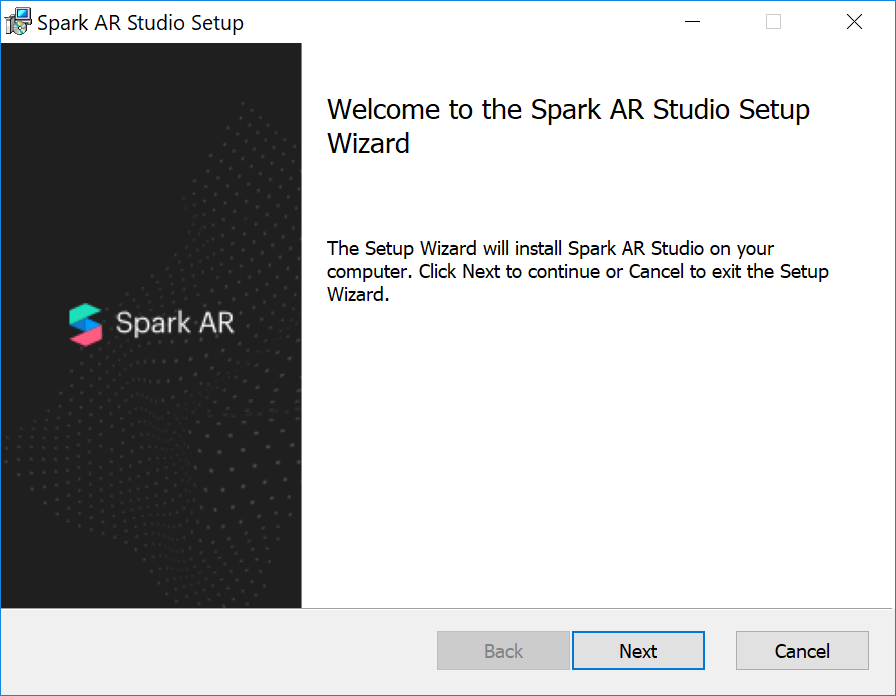Click the "Spark AR Studio Setup" window title

(140, 22)
